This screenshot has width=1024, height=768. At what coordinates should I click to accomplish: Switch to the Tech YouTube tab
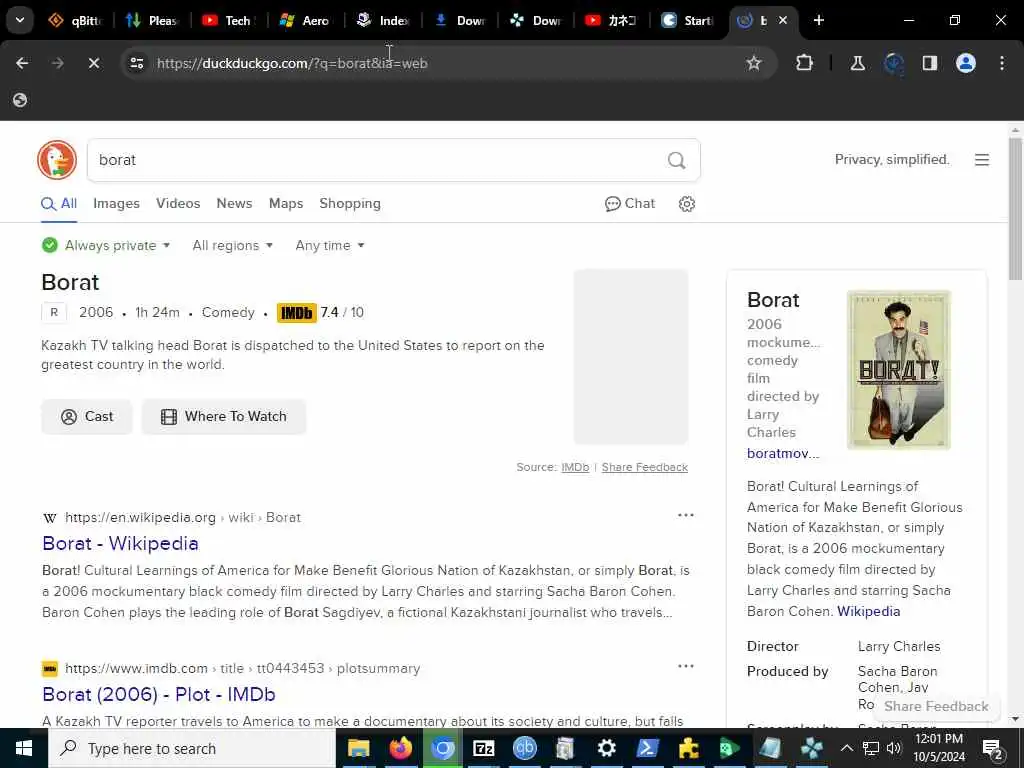click(x=228, y=20)
